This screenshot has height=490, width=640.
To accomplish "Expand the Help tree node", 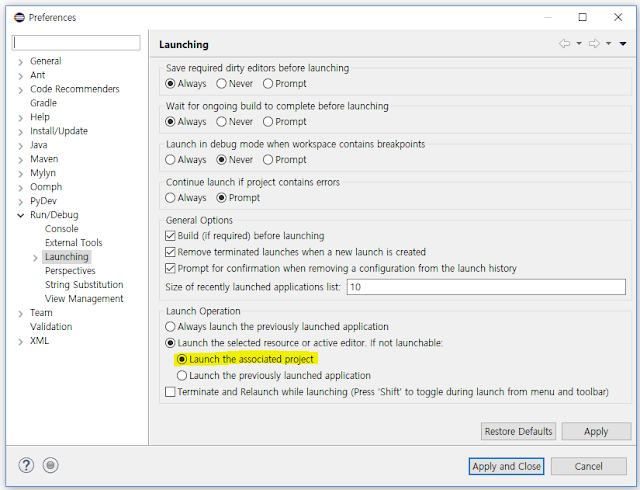I will [20, 118].
